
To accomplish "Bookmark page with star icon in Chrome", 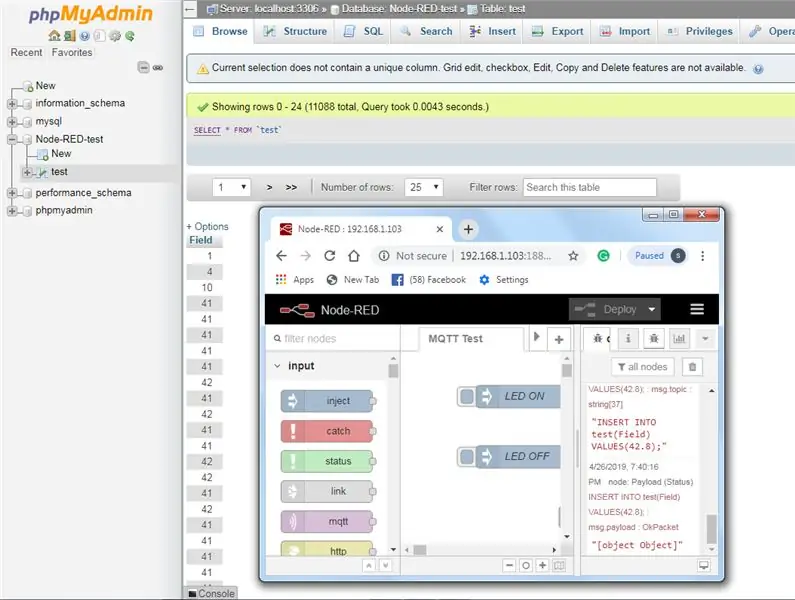I will click(573, 256).
